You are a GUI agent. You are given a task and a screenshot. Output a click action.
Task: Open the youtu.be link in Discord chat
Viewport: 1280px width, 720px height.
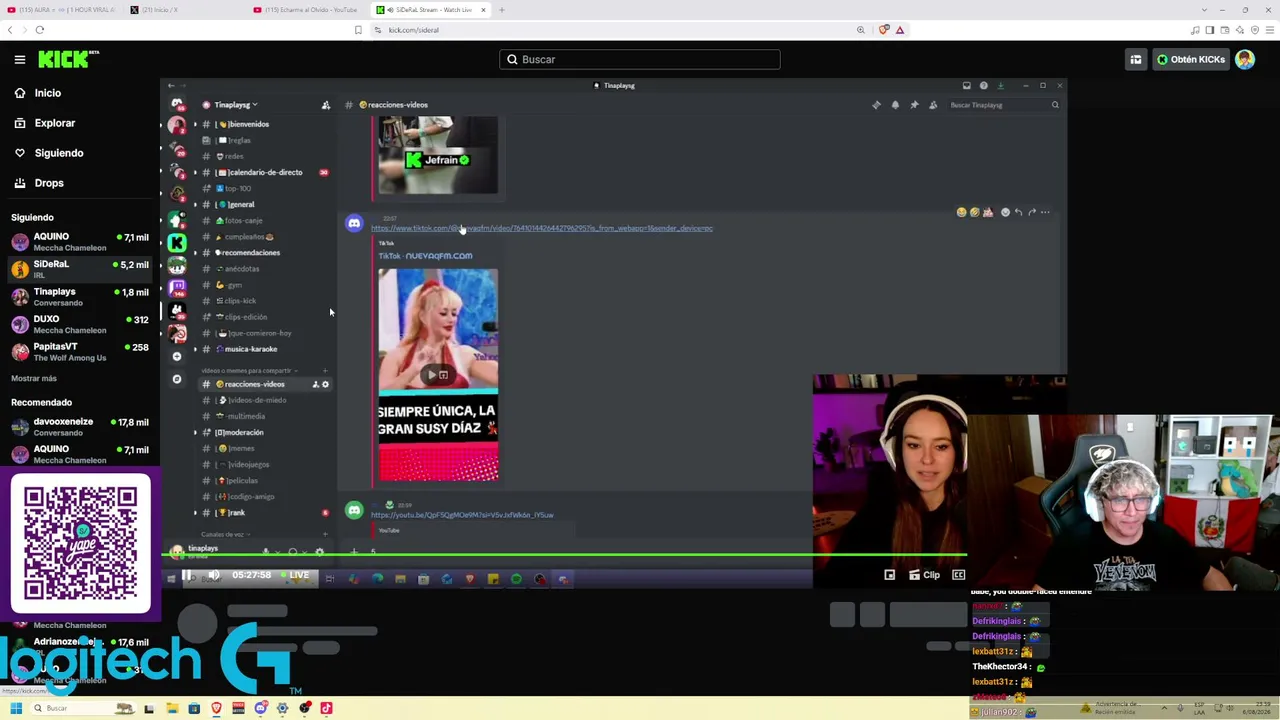(x=462, y=515)
